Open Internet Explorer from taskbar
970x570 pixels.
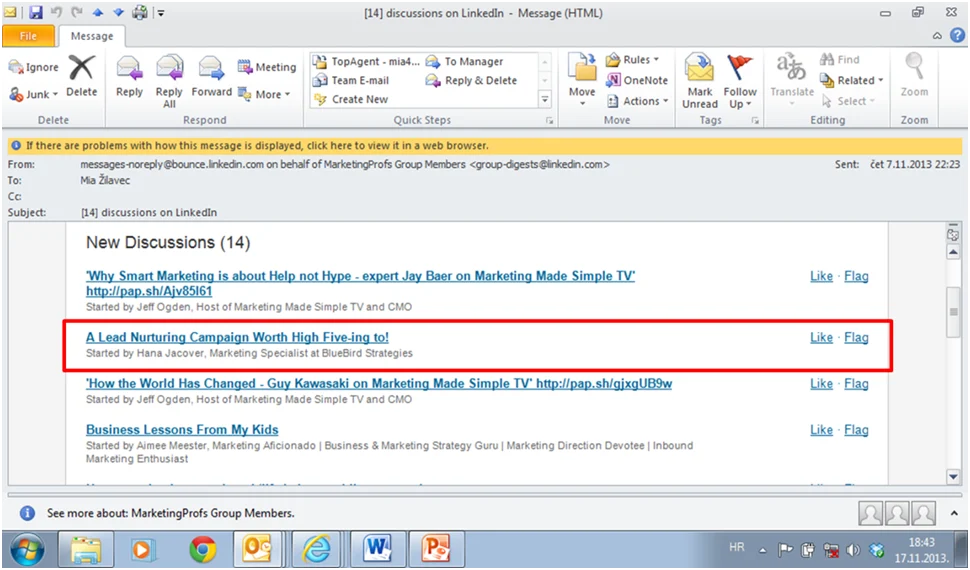[x=317, y=550]
